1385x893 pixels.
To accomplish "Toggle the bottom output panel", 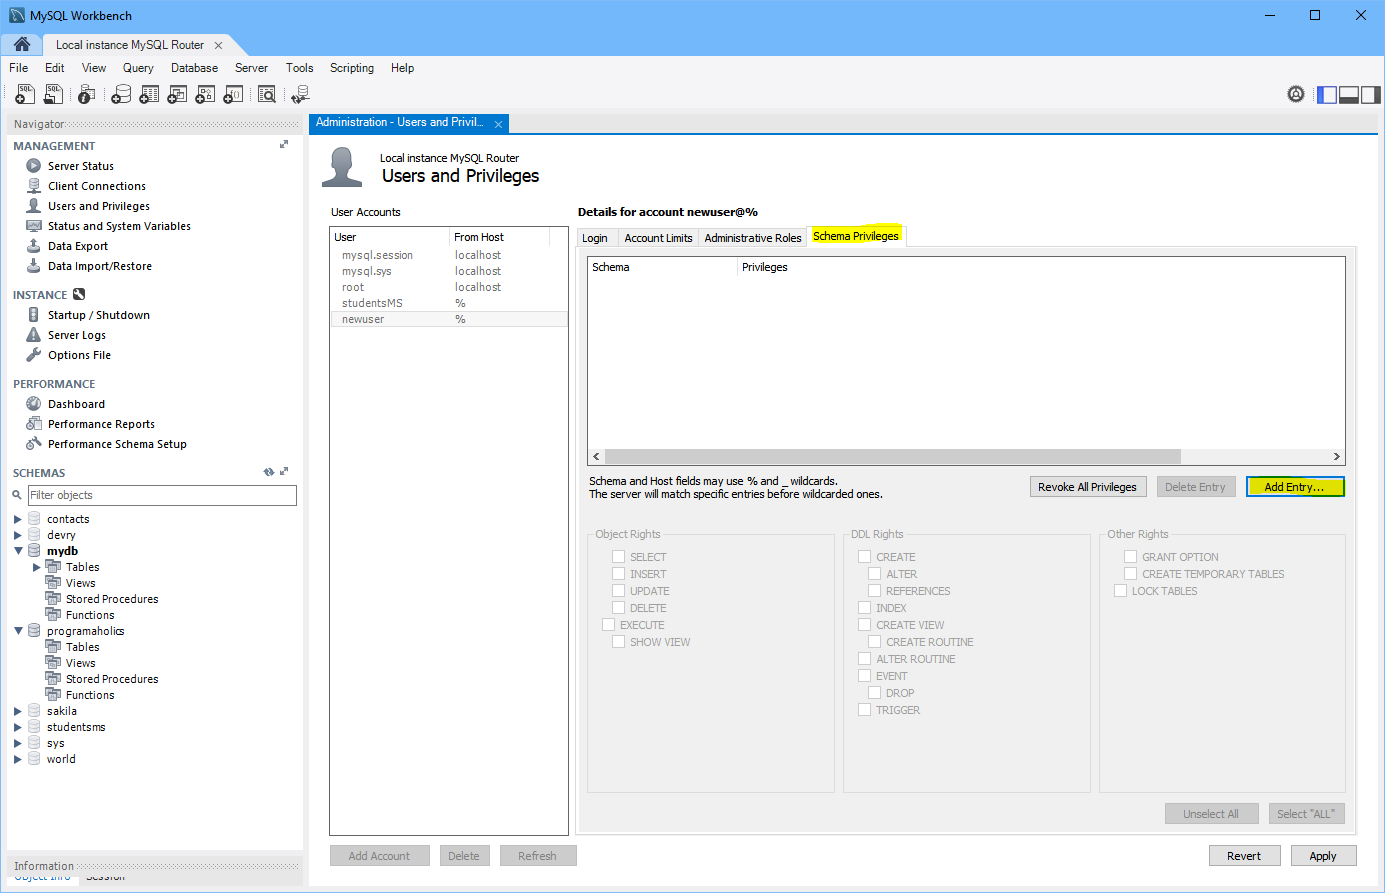I will tap(1349, 95).
